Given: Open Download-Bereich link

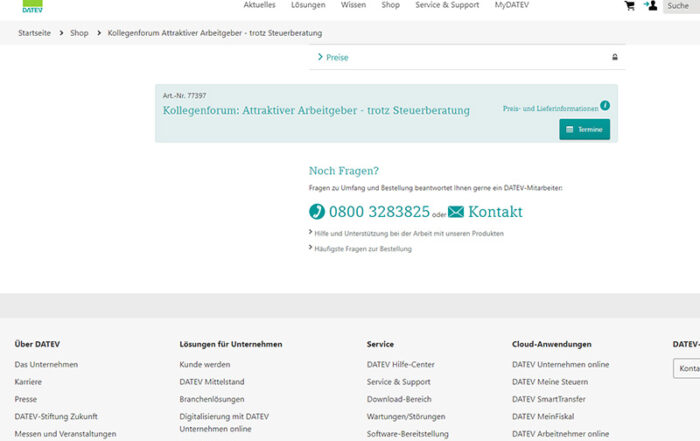Looking at the screenshot, I should coord(399,399).
